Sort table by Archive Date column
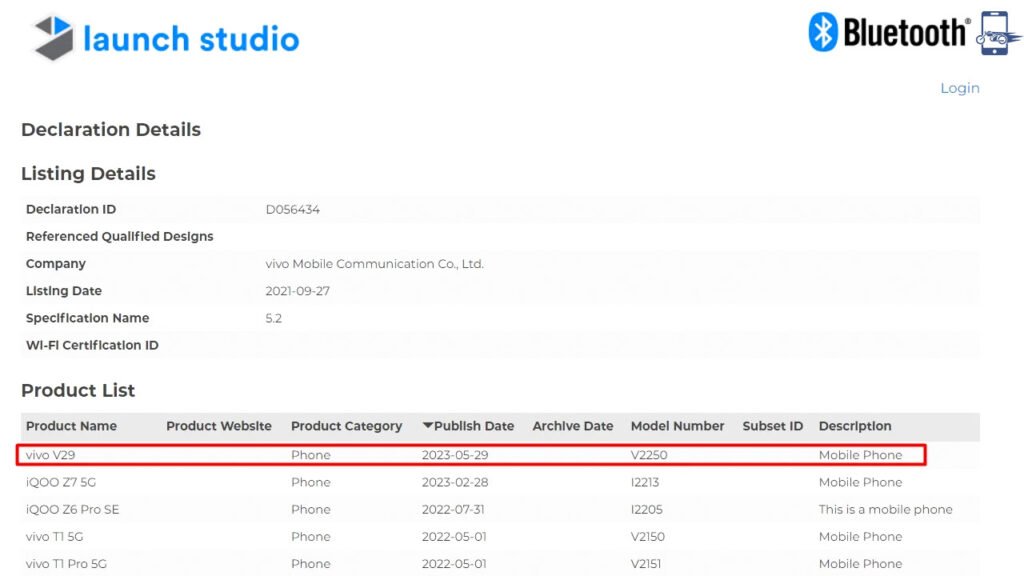This screenshot has width=1024, height=576. (x=573, y=426)
